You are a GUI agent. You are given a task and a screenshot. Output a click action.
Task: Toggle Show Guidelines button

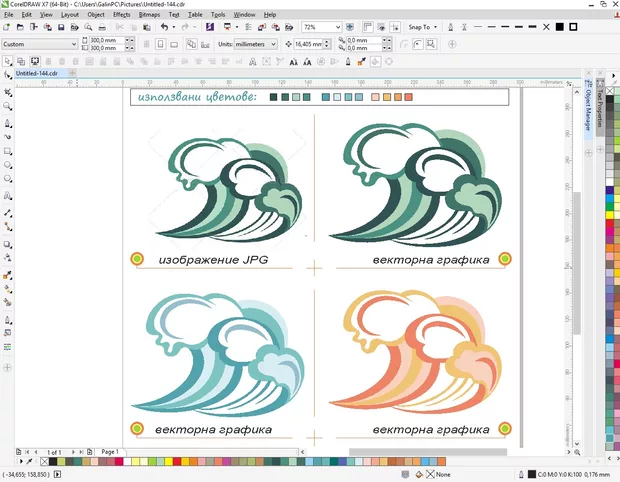pos(395,27)
